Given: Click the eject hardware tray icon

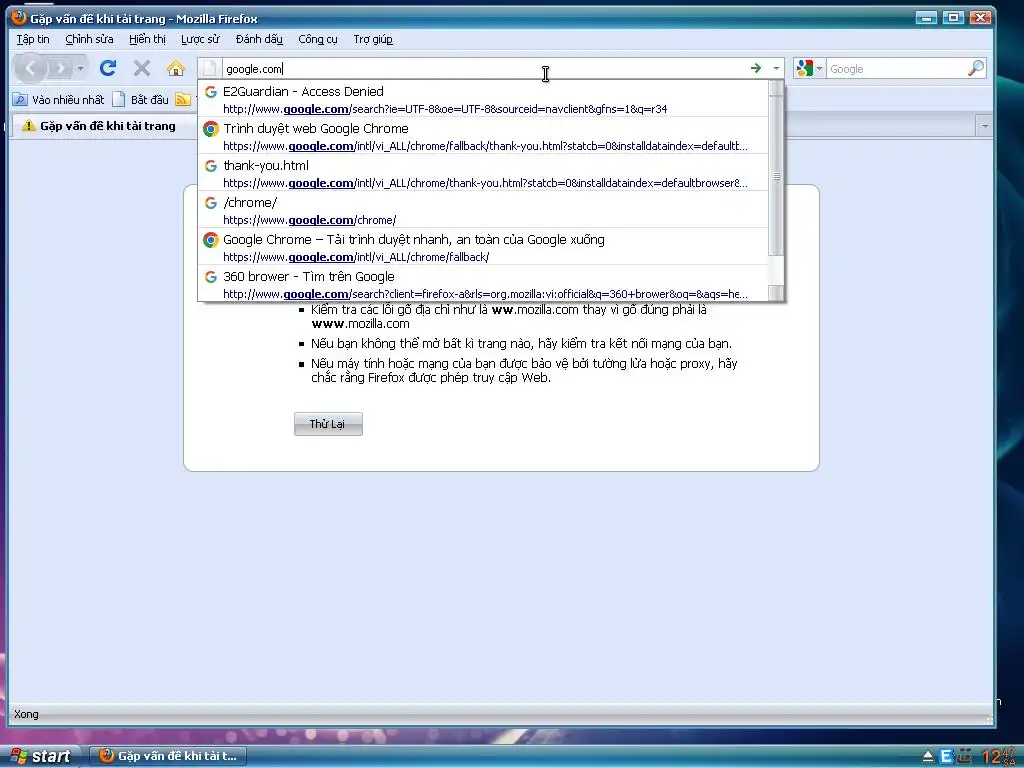Looking at the screenshot, I should click(927, 757).
